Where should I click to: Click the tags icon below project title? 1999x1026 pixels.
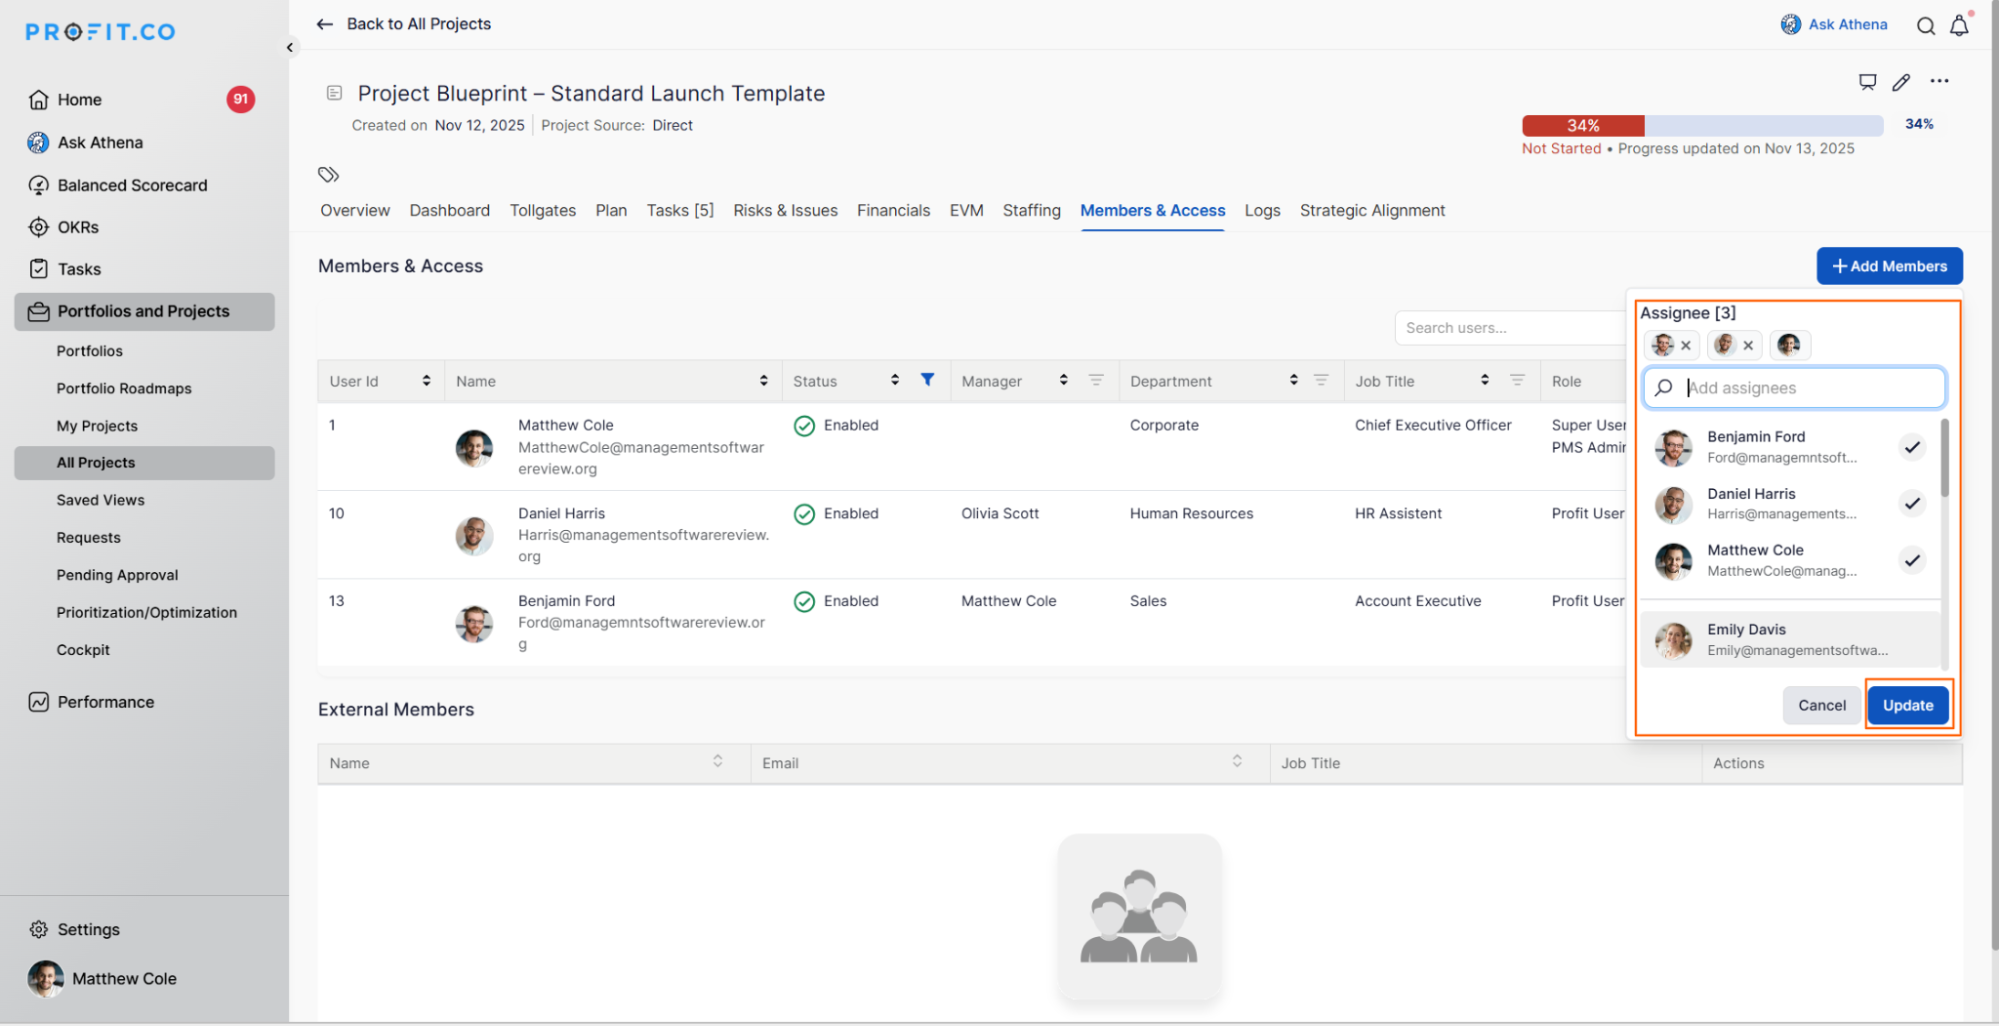[x=328, y=175]
